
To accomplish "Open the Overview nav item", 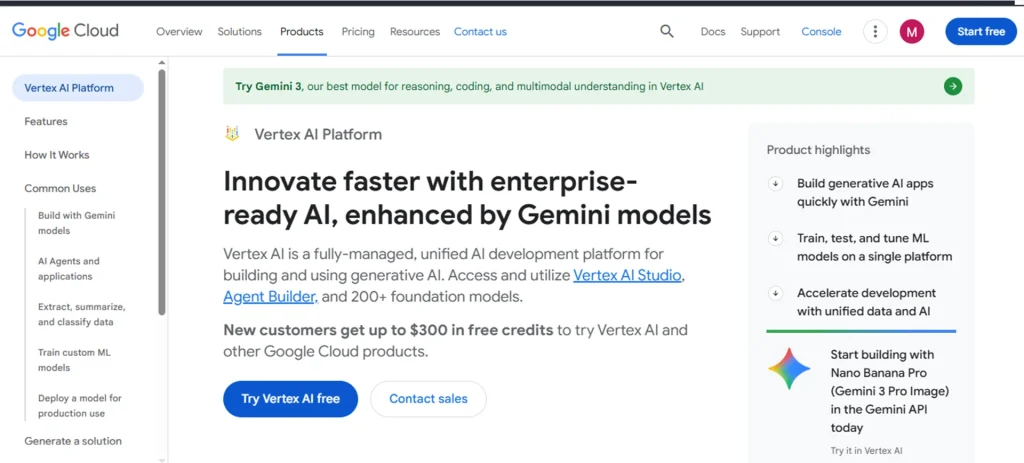I will click(x=179, y=31).
